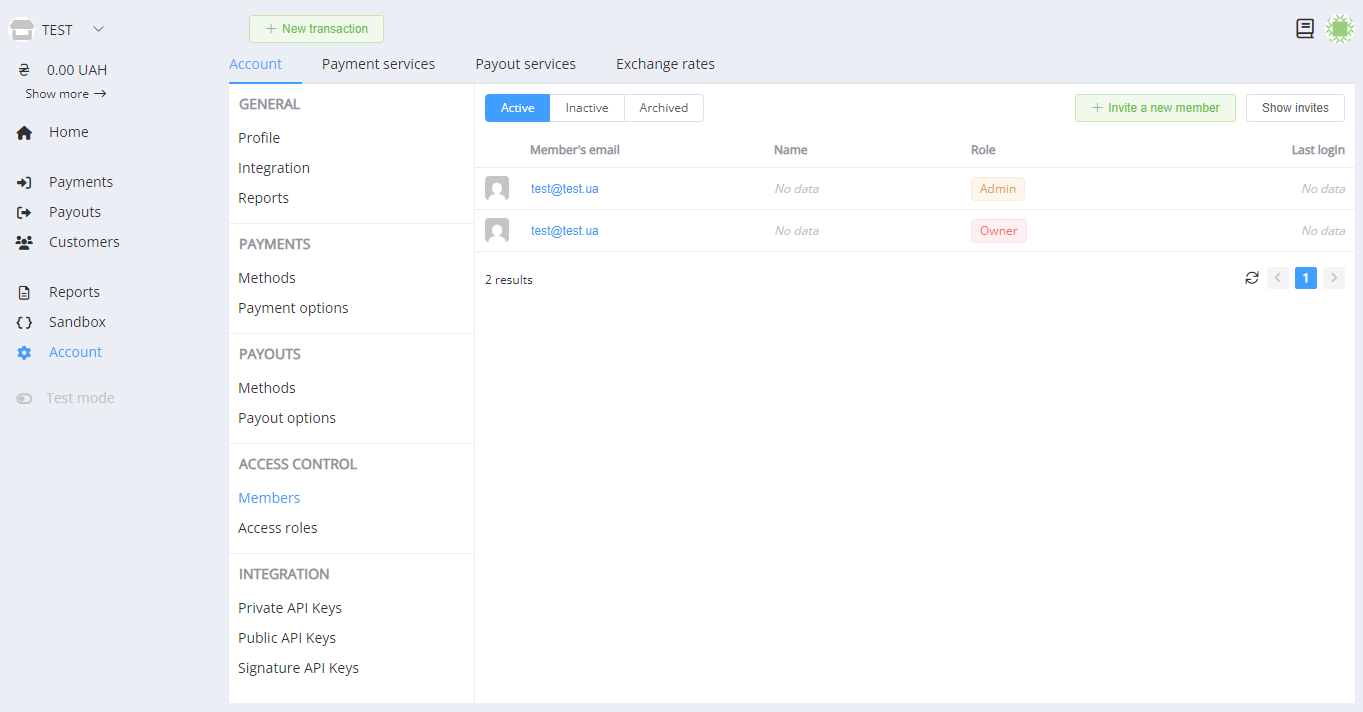Toggle the Test mode switch
1363x712 pixels.
point(24,399)
